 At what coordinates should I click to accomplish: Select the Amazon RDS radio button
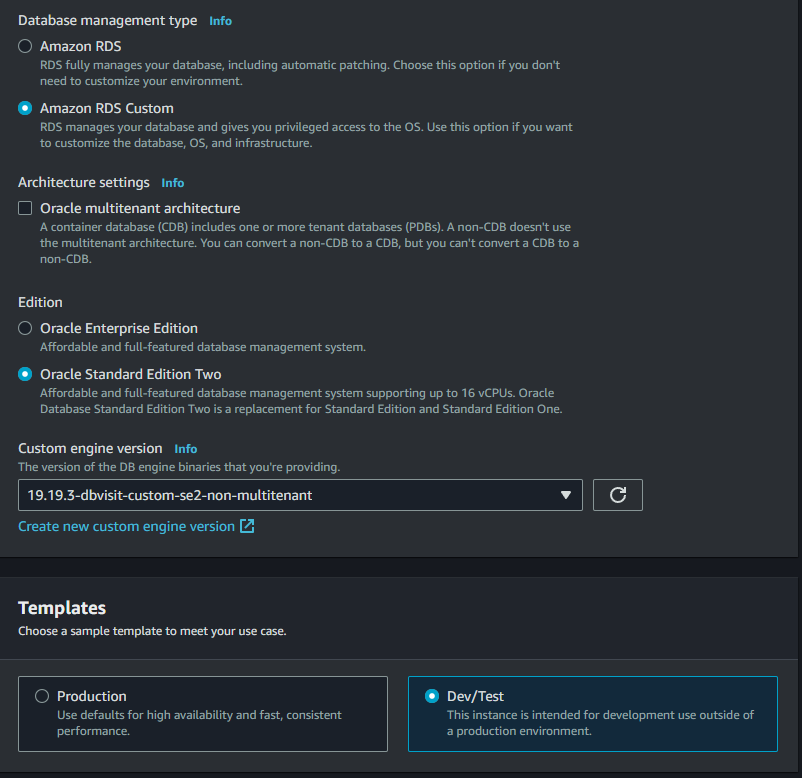coord(25,47)
